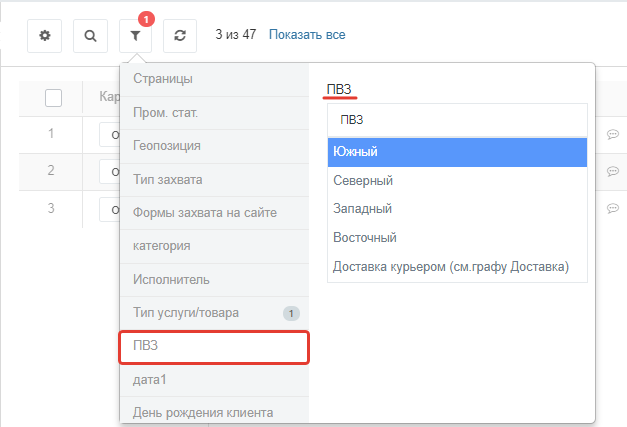Open comment icon in row 3
The width and height of the screenshot is (627, 427).
pos(613,208)
